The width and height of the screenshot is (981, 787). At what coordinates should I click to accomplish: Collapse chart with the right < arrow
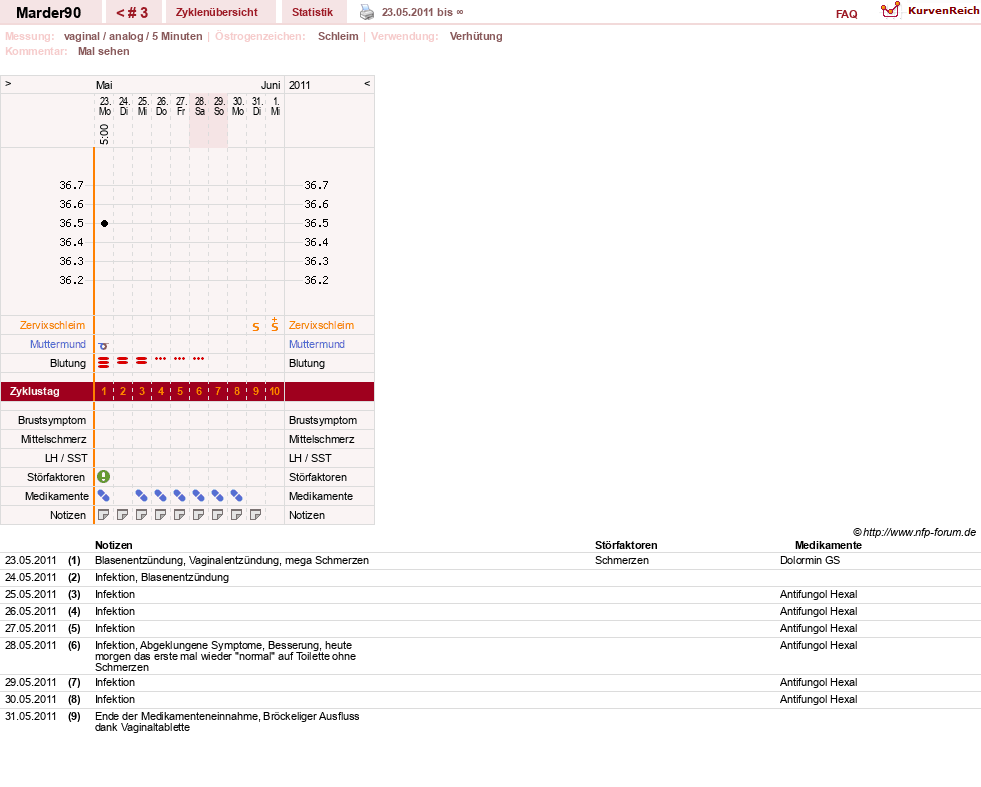(367, 83)
